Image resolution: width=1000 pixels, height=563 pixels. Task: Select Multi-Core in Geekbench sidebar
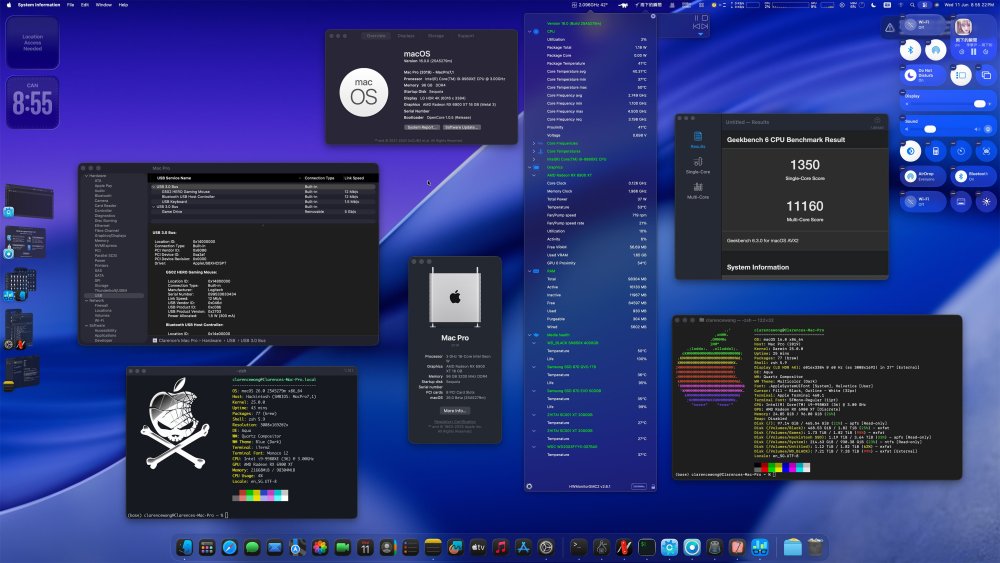pos(698,190)
